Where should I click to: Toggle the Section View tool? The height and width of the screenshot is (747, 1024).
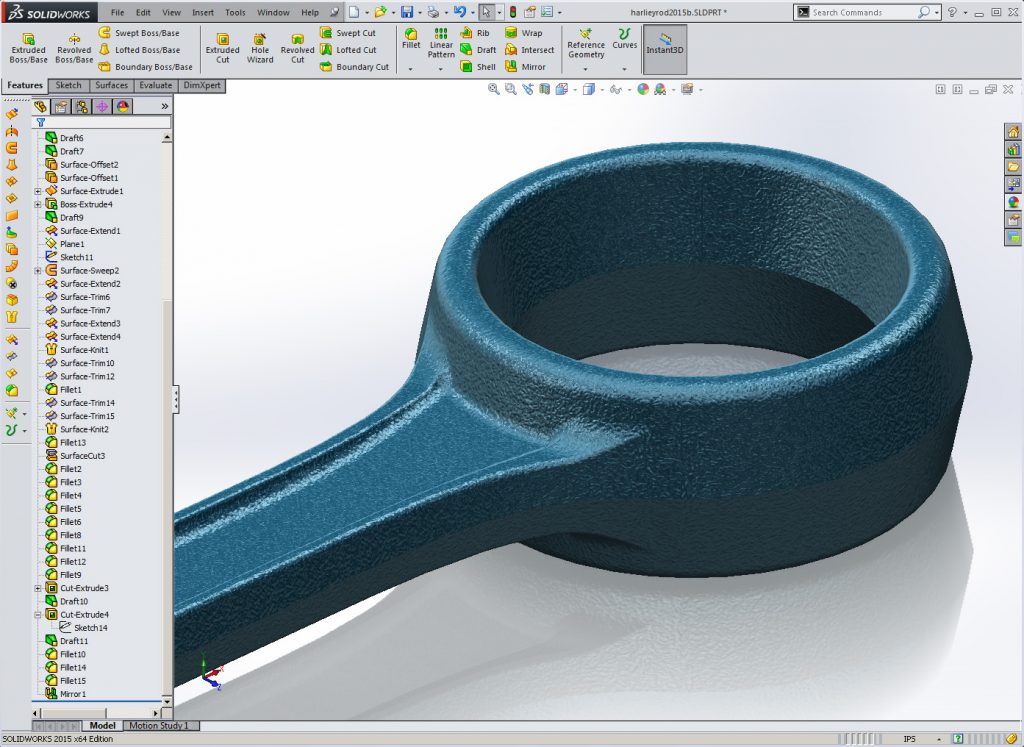tap(546, 90)
